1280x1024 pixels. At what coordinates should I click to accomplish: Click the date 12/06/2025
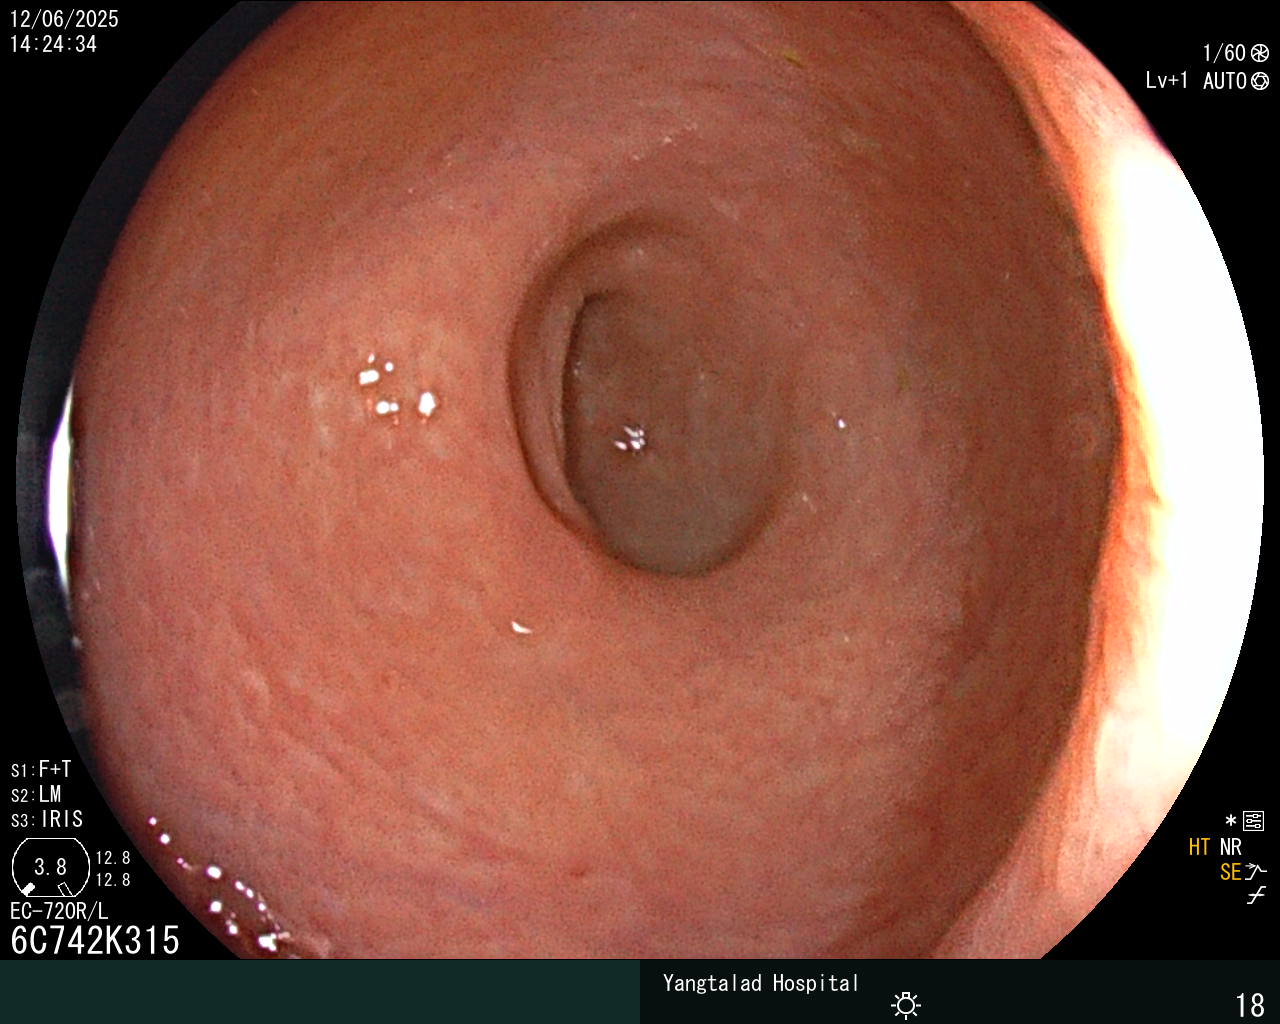(64, 19)
